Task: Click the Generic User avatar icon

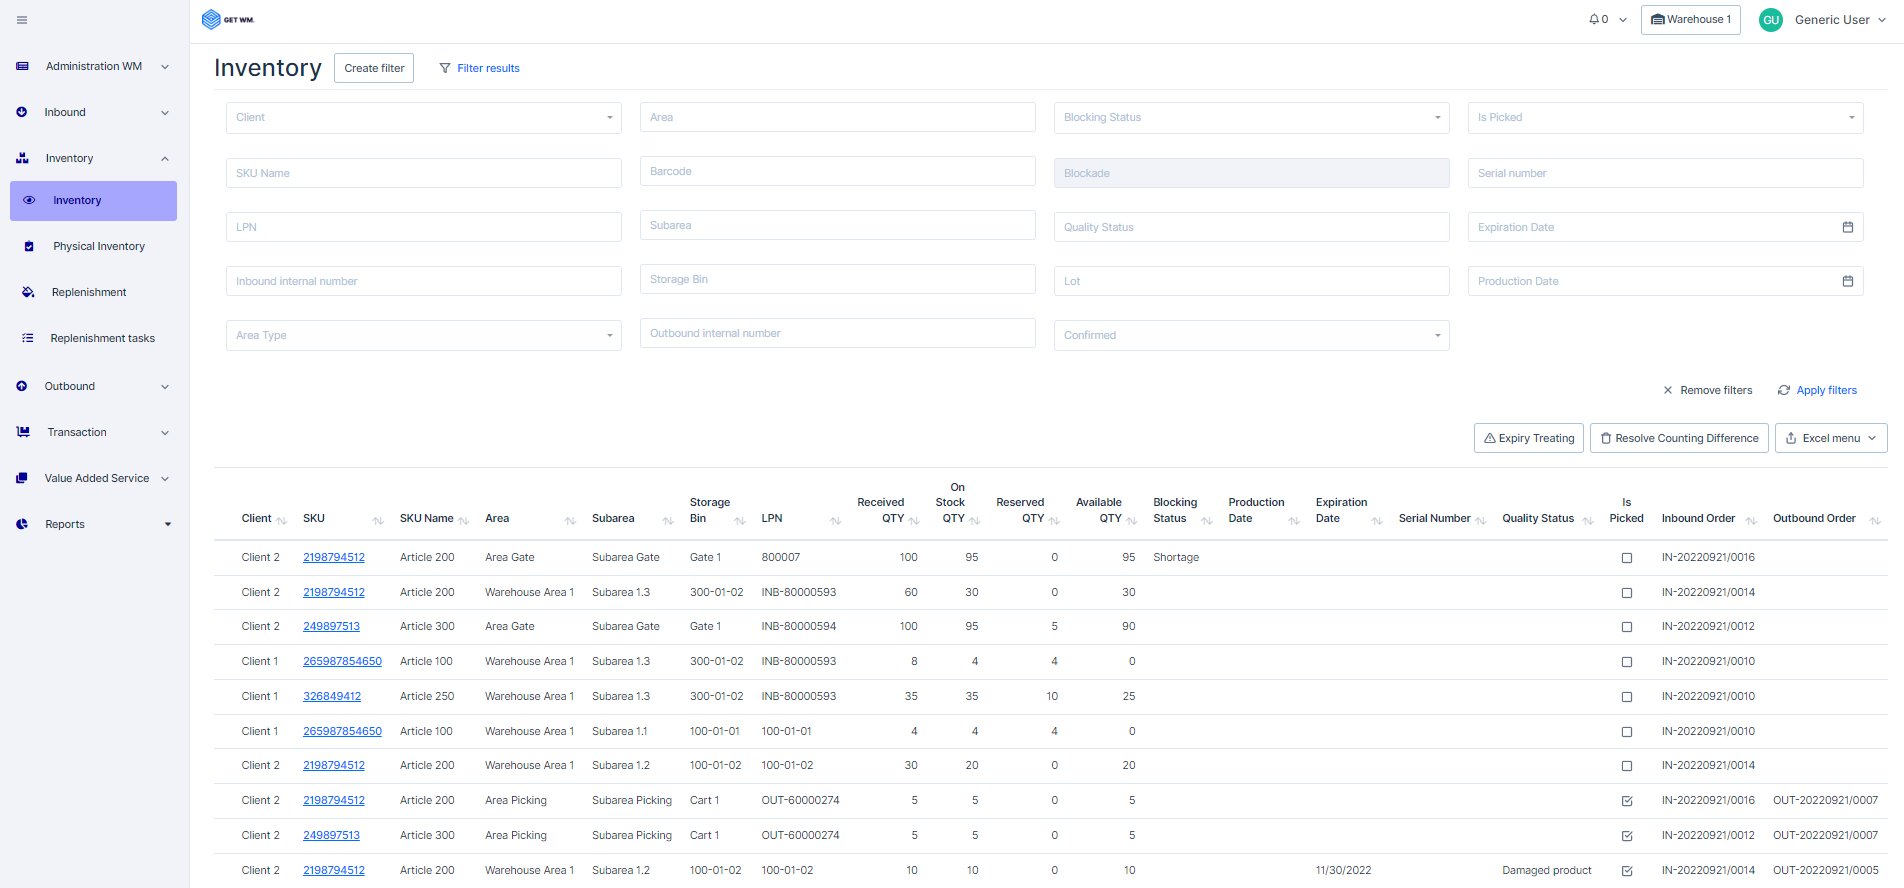Action: click(1770, 20)
